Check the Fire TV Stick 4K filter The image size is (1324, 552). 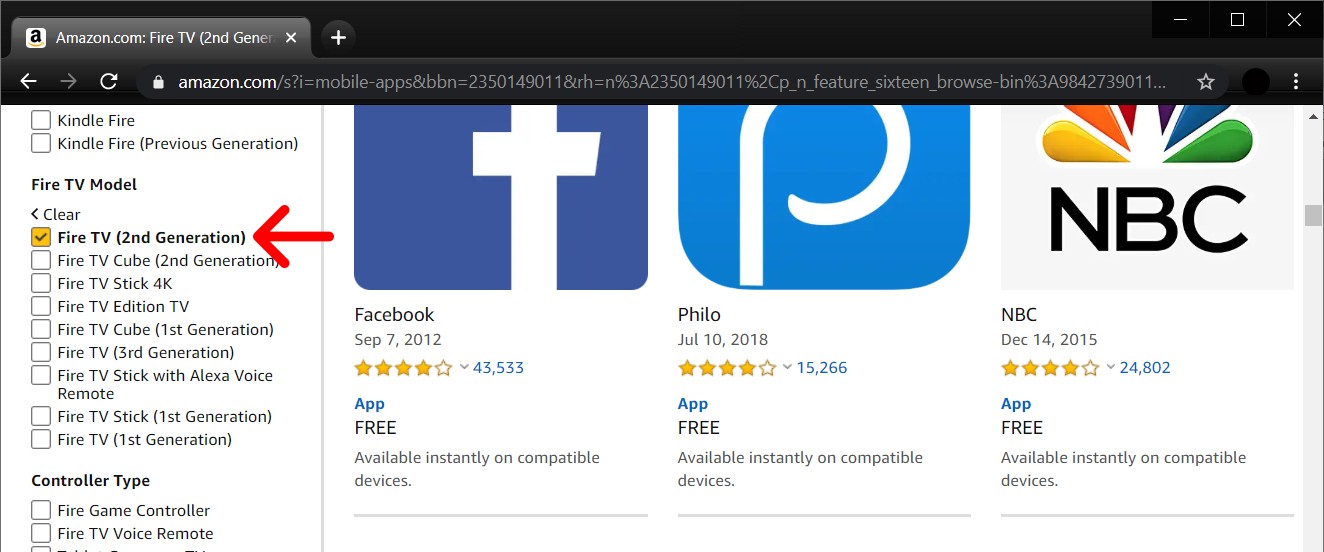41,283
